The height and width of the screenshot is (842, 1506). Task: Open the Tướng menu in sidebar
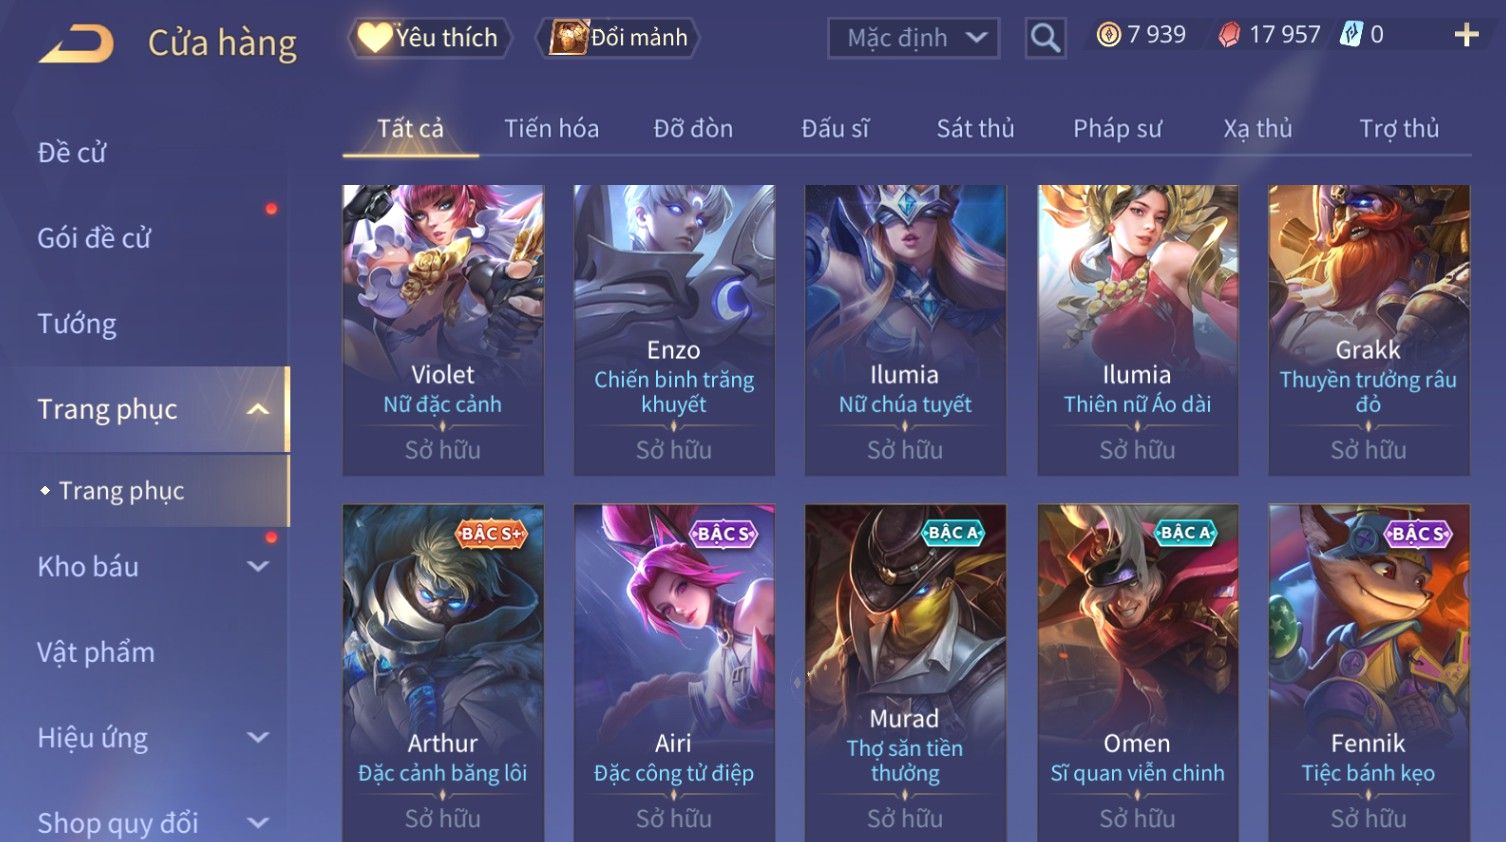pyautogui.click(x=77, y=324)
